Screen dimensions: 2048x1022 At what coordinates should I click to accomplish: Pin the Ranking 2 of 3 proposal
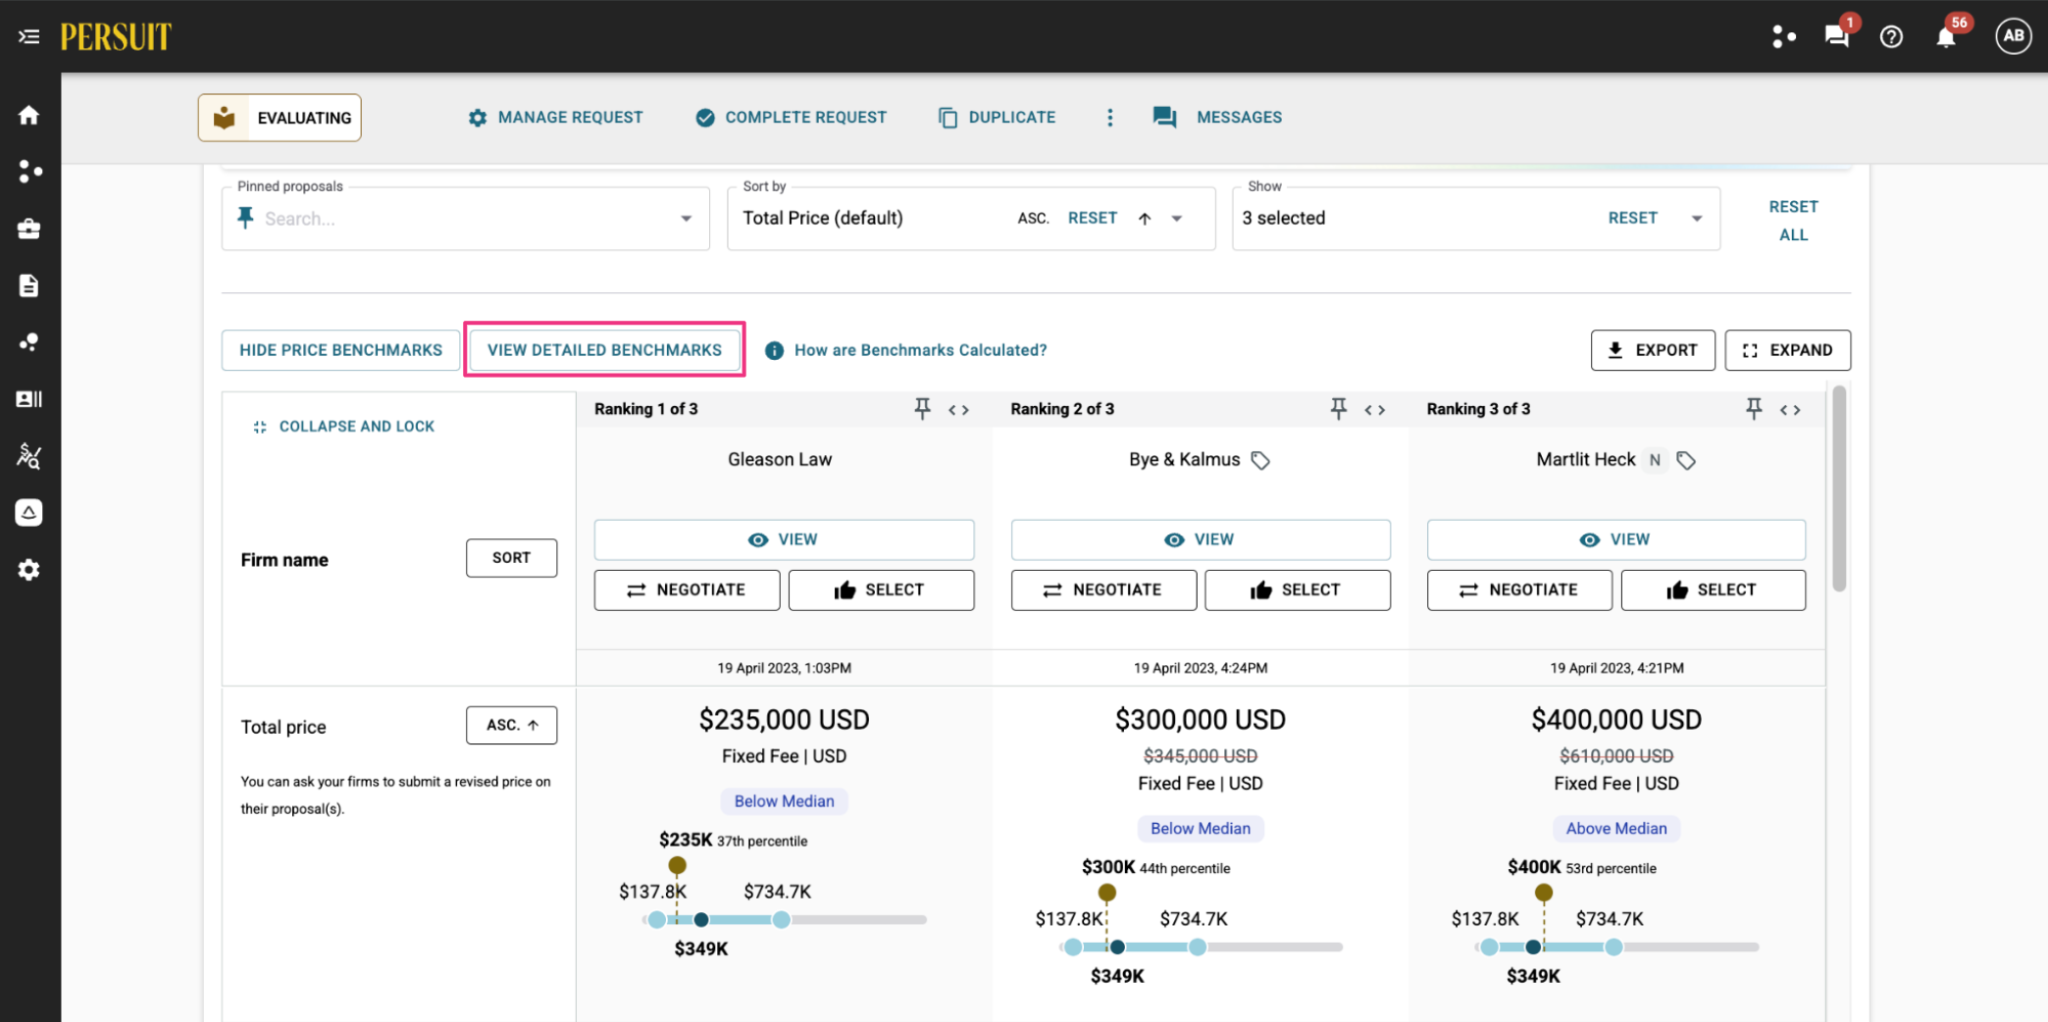pos(1338,409)
